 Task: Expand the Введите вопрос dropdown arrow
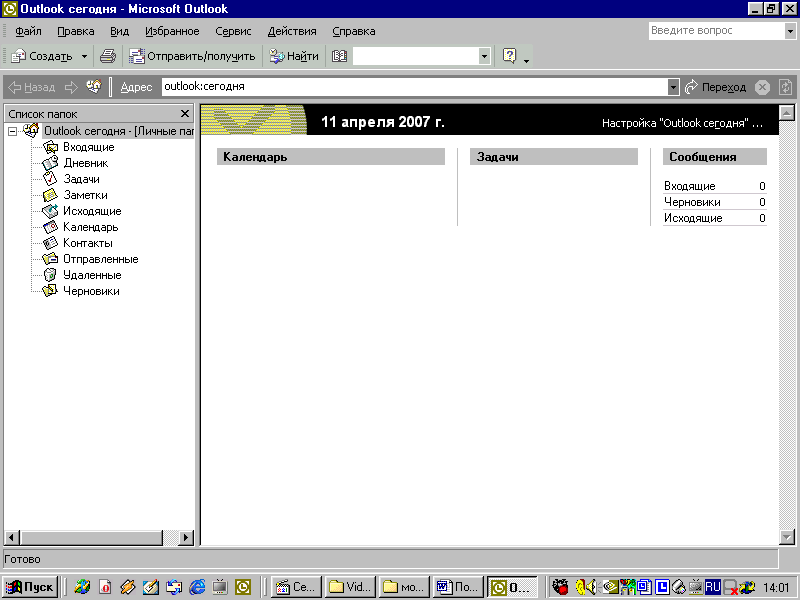tap(790, 31)
